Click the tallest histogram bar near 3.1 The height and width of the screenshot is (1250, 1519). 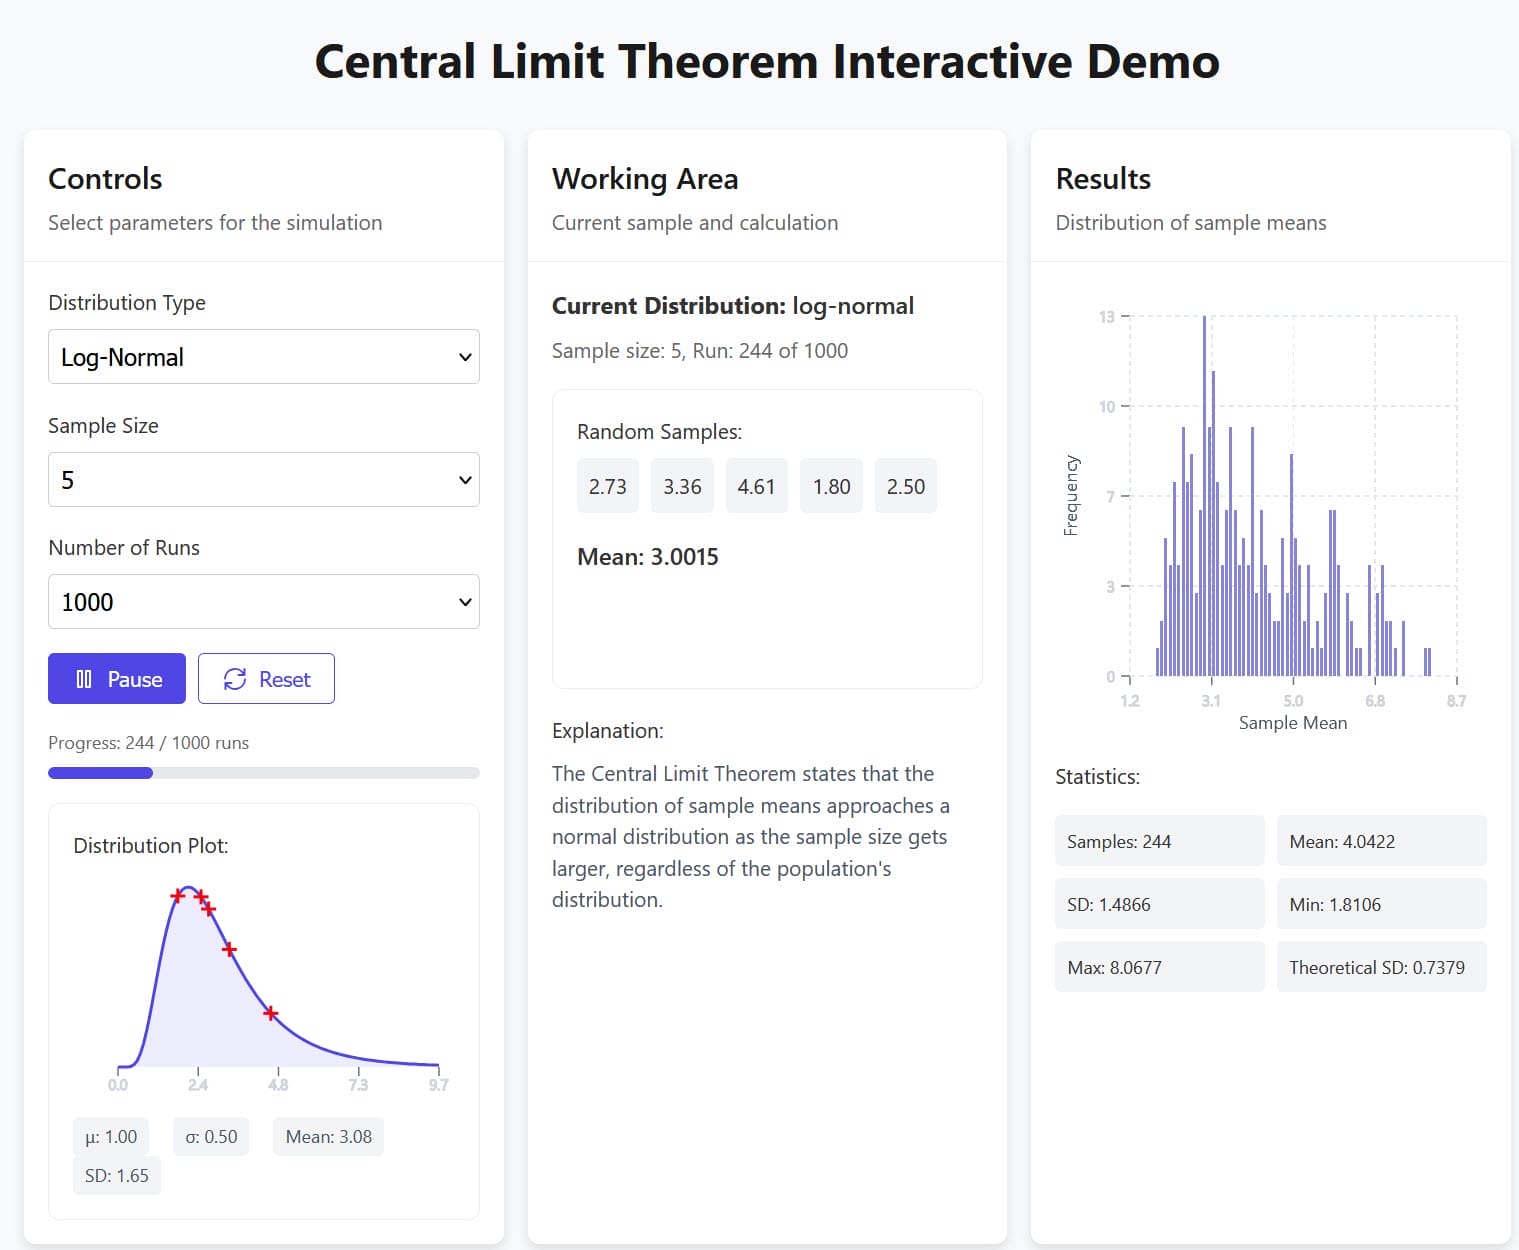pos(1205,500)
